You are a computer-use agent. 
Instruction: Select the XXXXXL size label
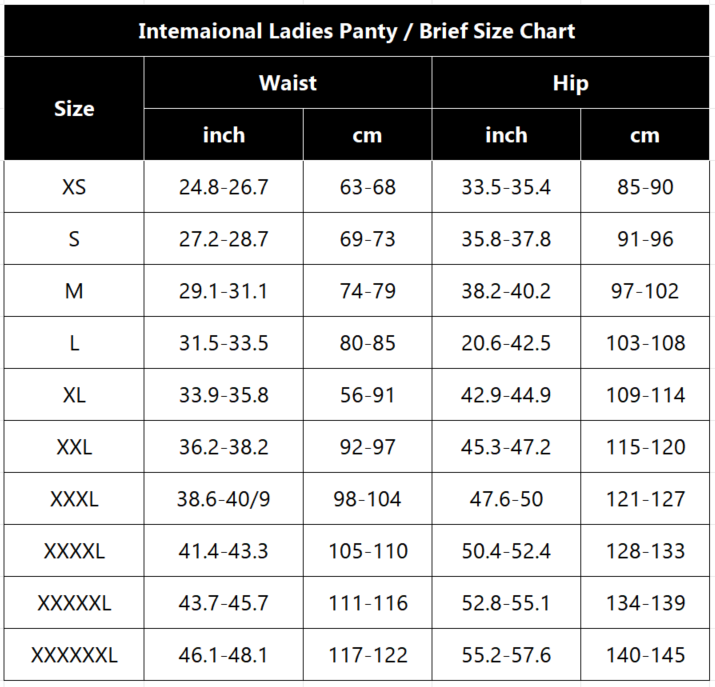point(74,603)
